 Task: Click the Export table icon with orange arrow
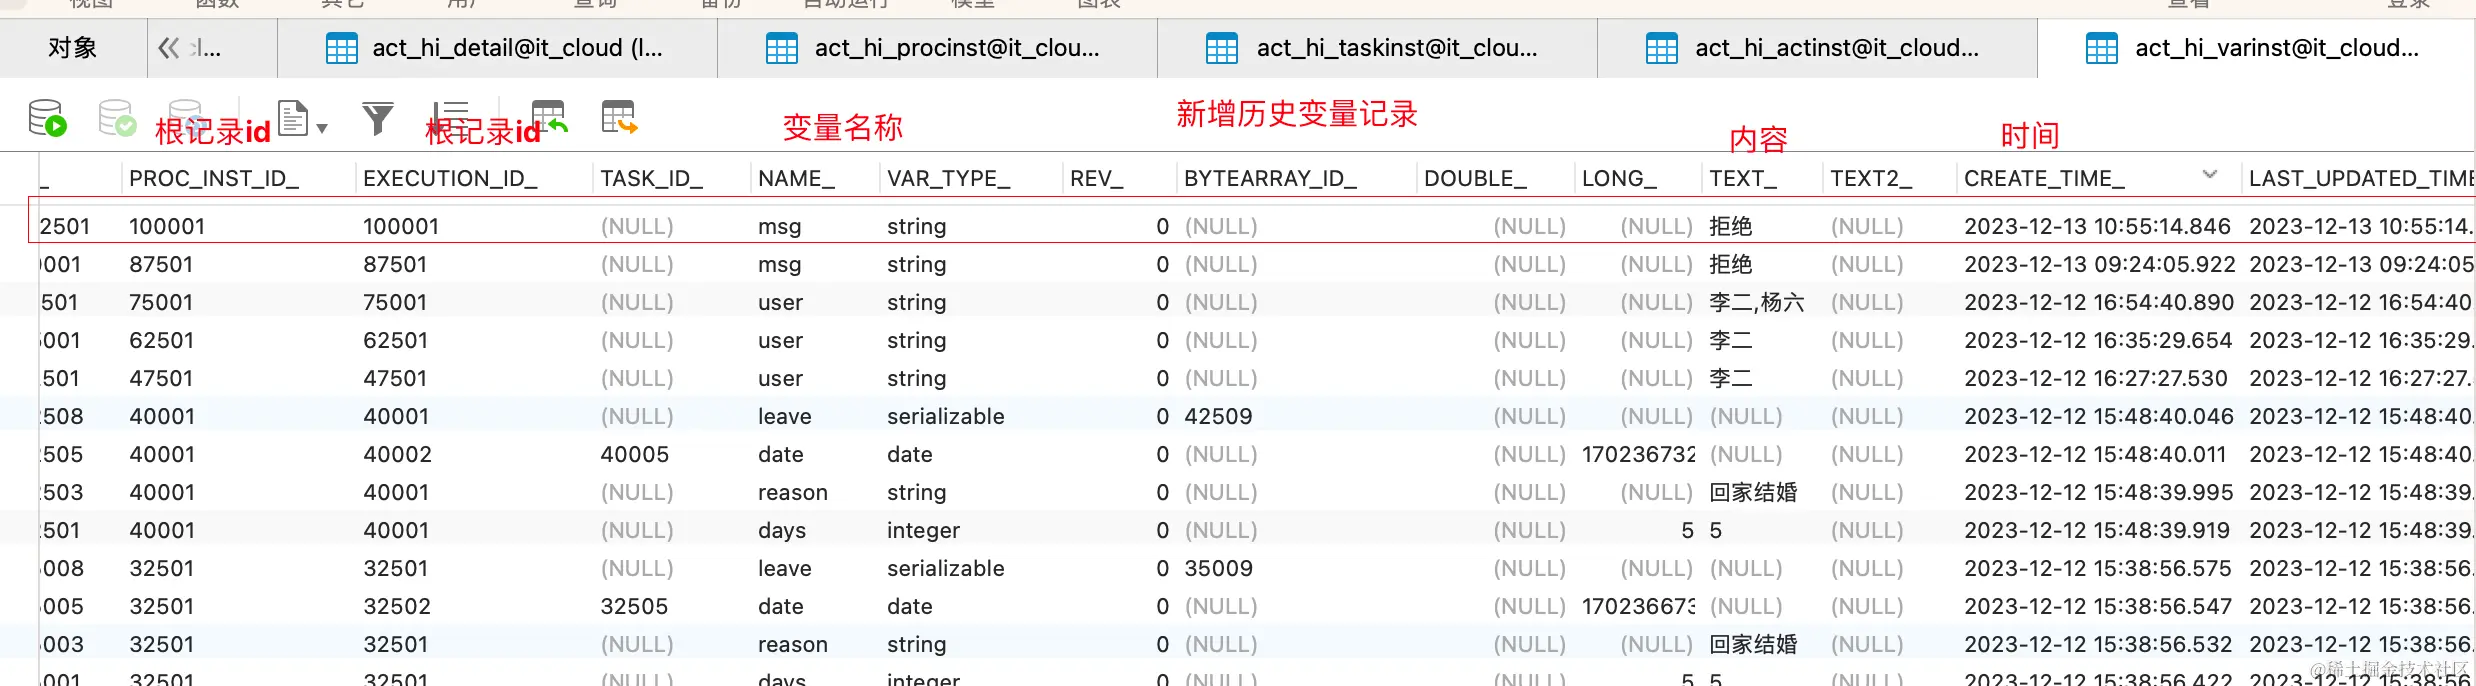click(619, 117)
